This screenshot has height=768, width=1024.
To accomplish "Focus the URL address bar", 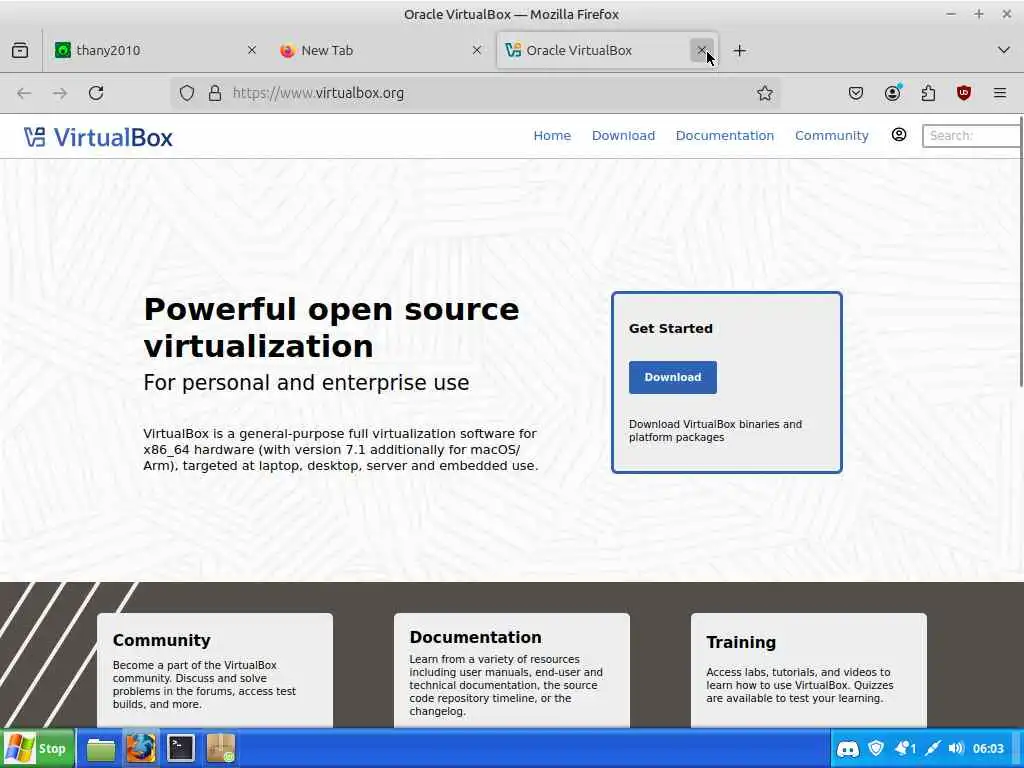I will click(477, 93).
